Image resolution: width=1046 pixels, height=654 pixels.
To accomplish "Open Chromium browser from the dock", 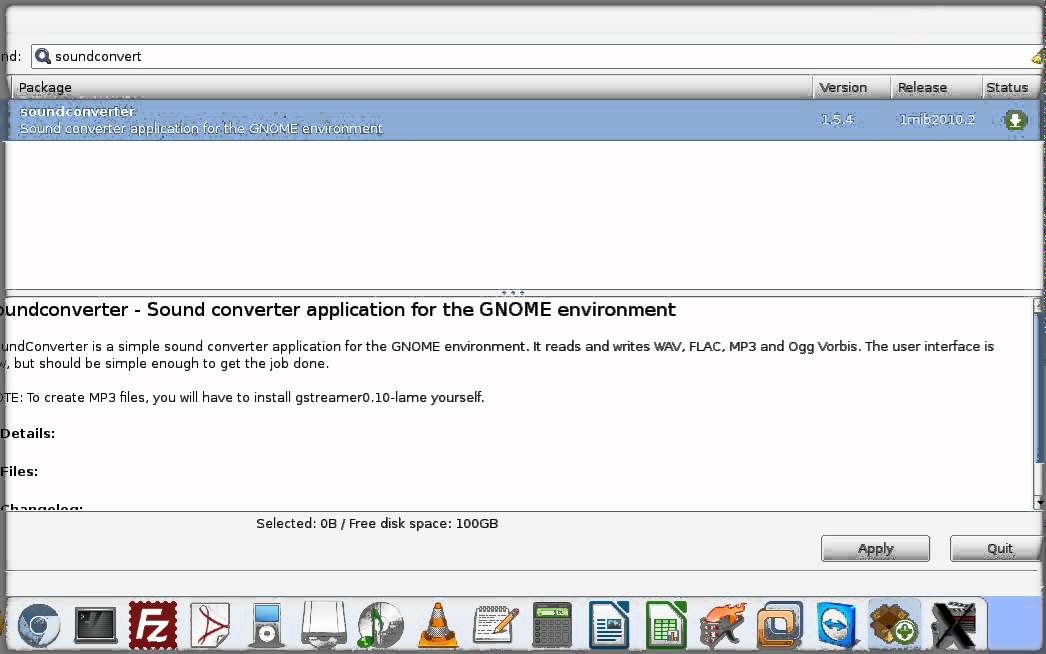I will coord(39,625).
